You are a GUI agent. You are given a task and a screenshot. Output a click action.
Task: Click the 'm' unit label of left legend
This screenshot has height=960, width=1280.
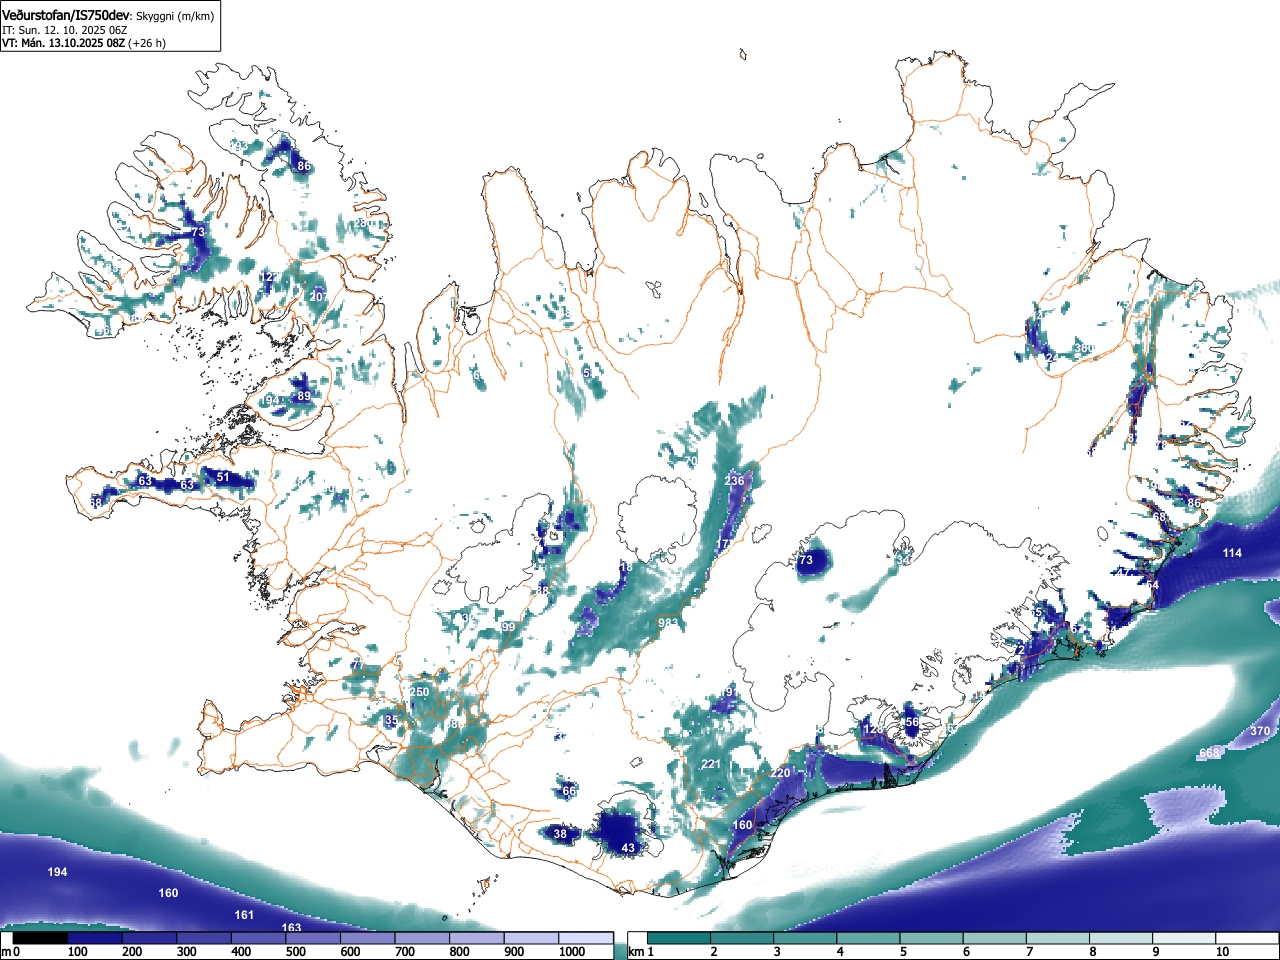click(5, 952)
